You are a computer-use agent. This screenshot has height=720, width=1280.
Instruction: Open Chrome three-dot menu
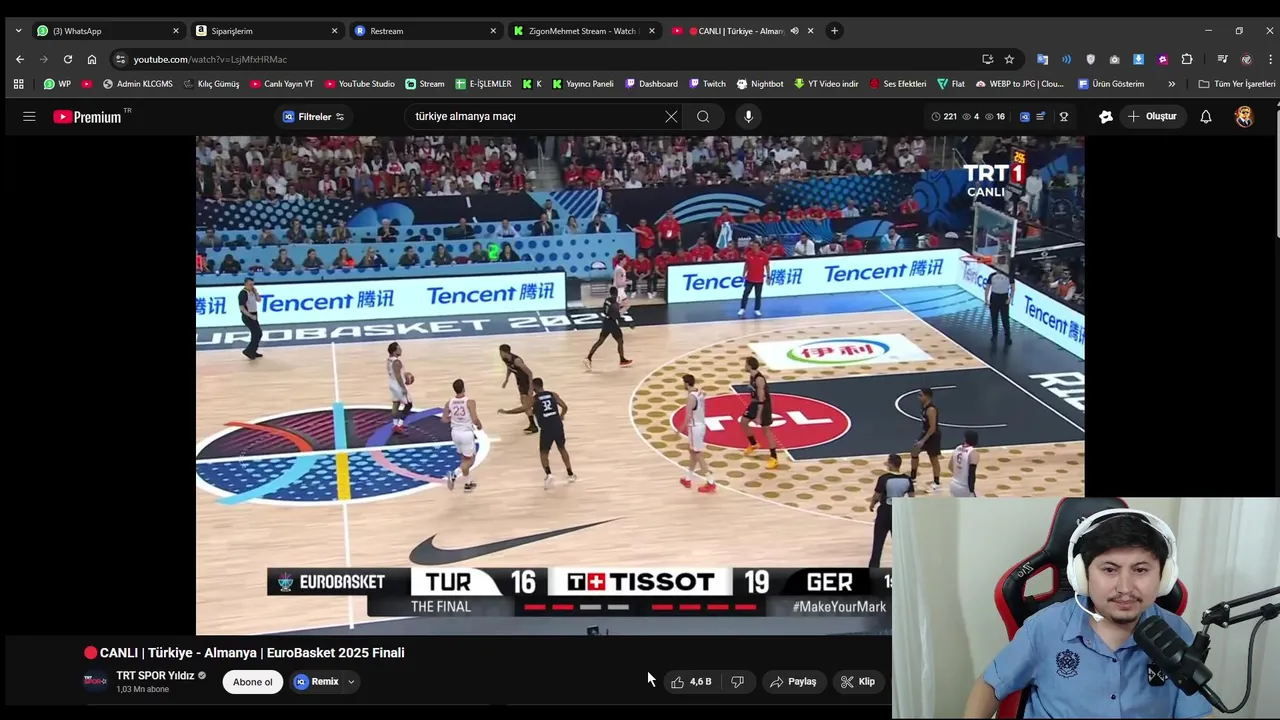point(1270,59)
